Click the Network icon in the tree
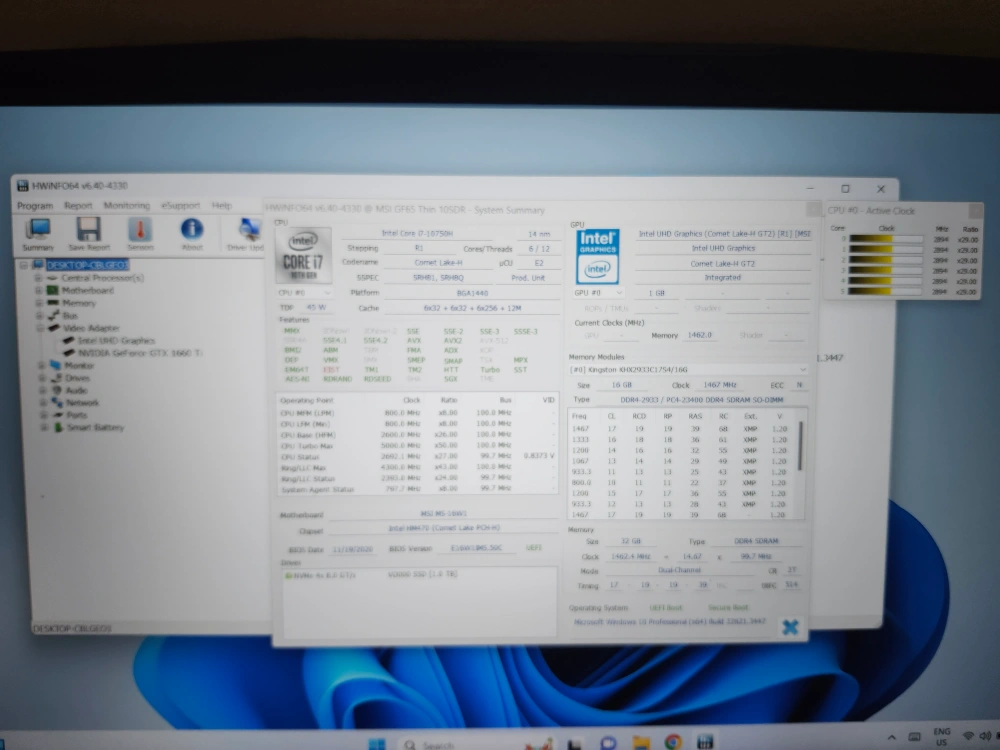The width and height of the screenshot is (1000, 750). [x=57, y=402]
